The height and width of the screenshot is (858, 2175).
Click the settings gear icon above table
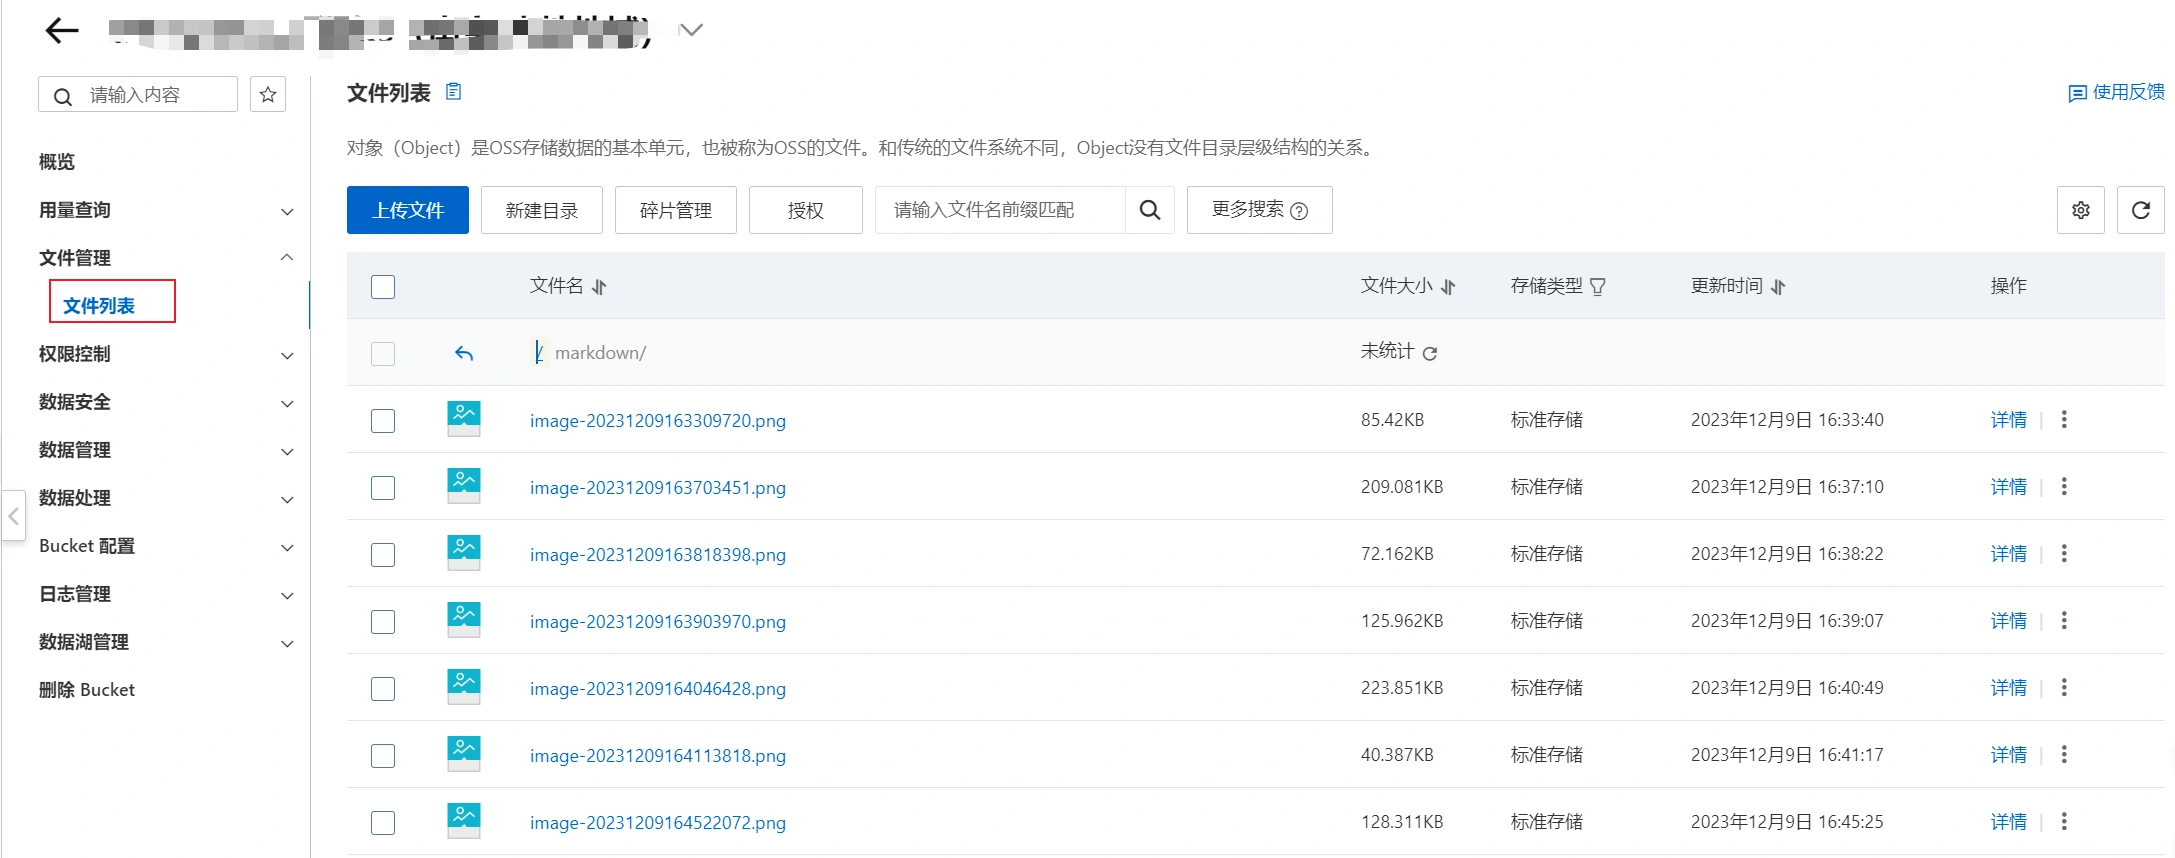click(x=2080, y=210)
